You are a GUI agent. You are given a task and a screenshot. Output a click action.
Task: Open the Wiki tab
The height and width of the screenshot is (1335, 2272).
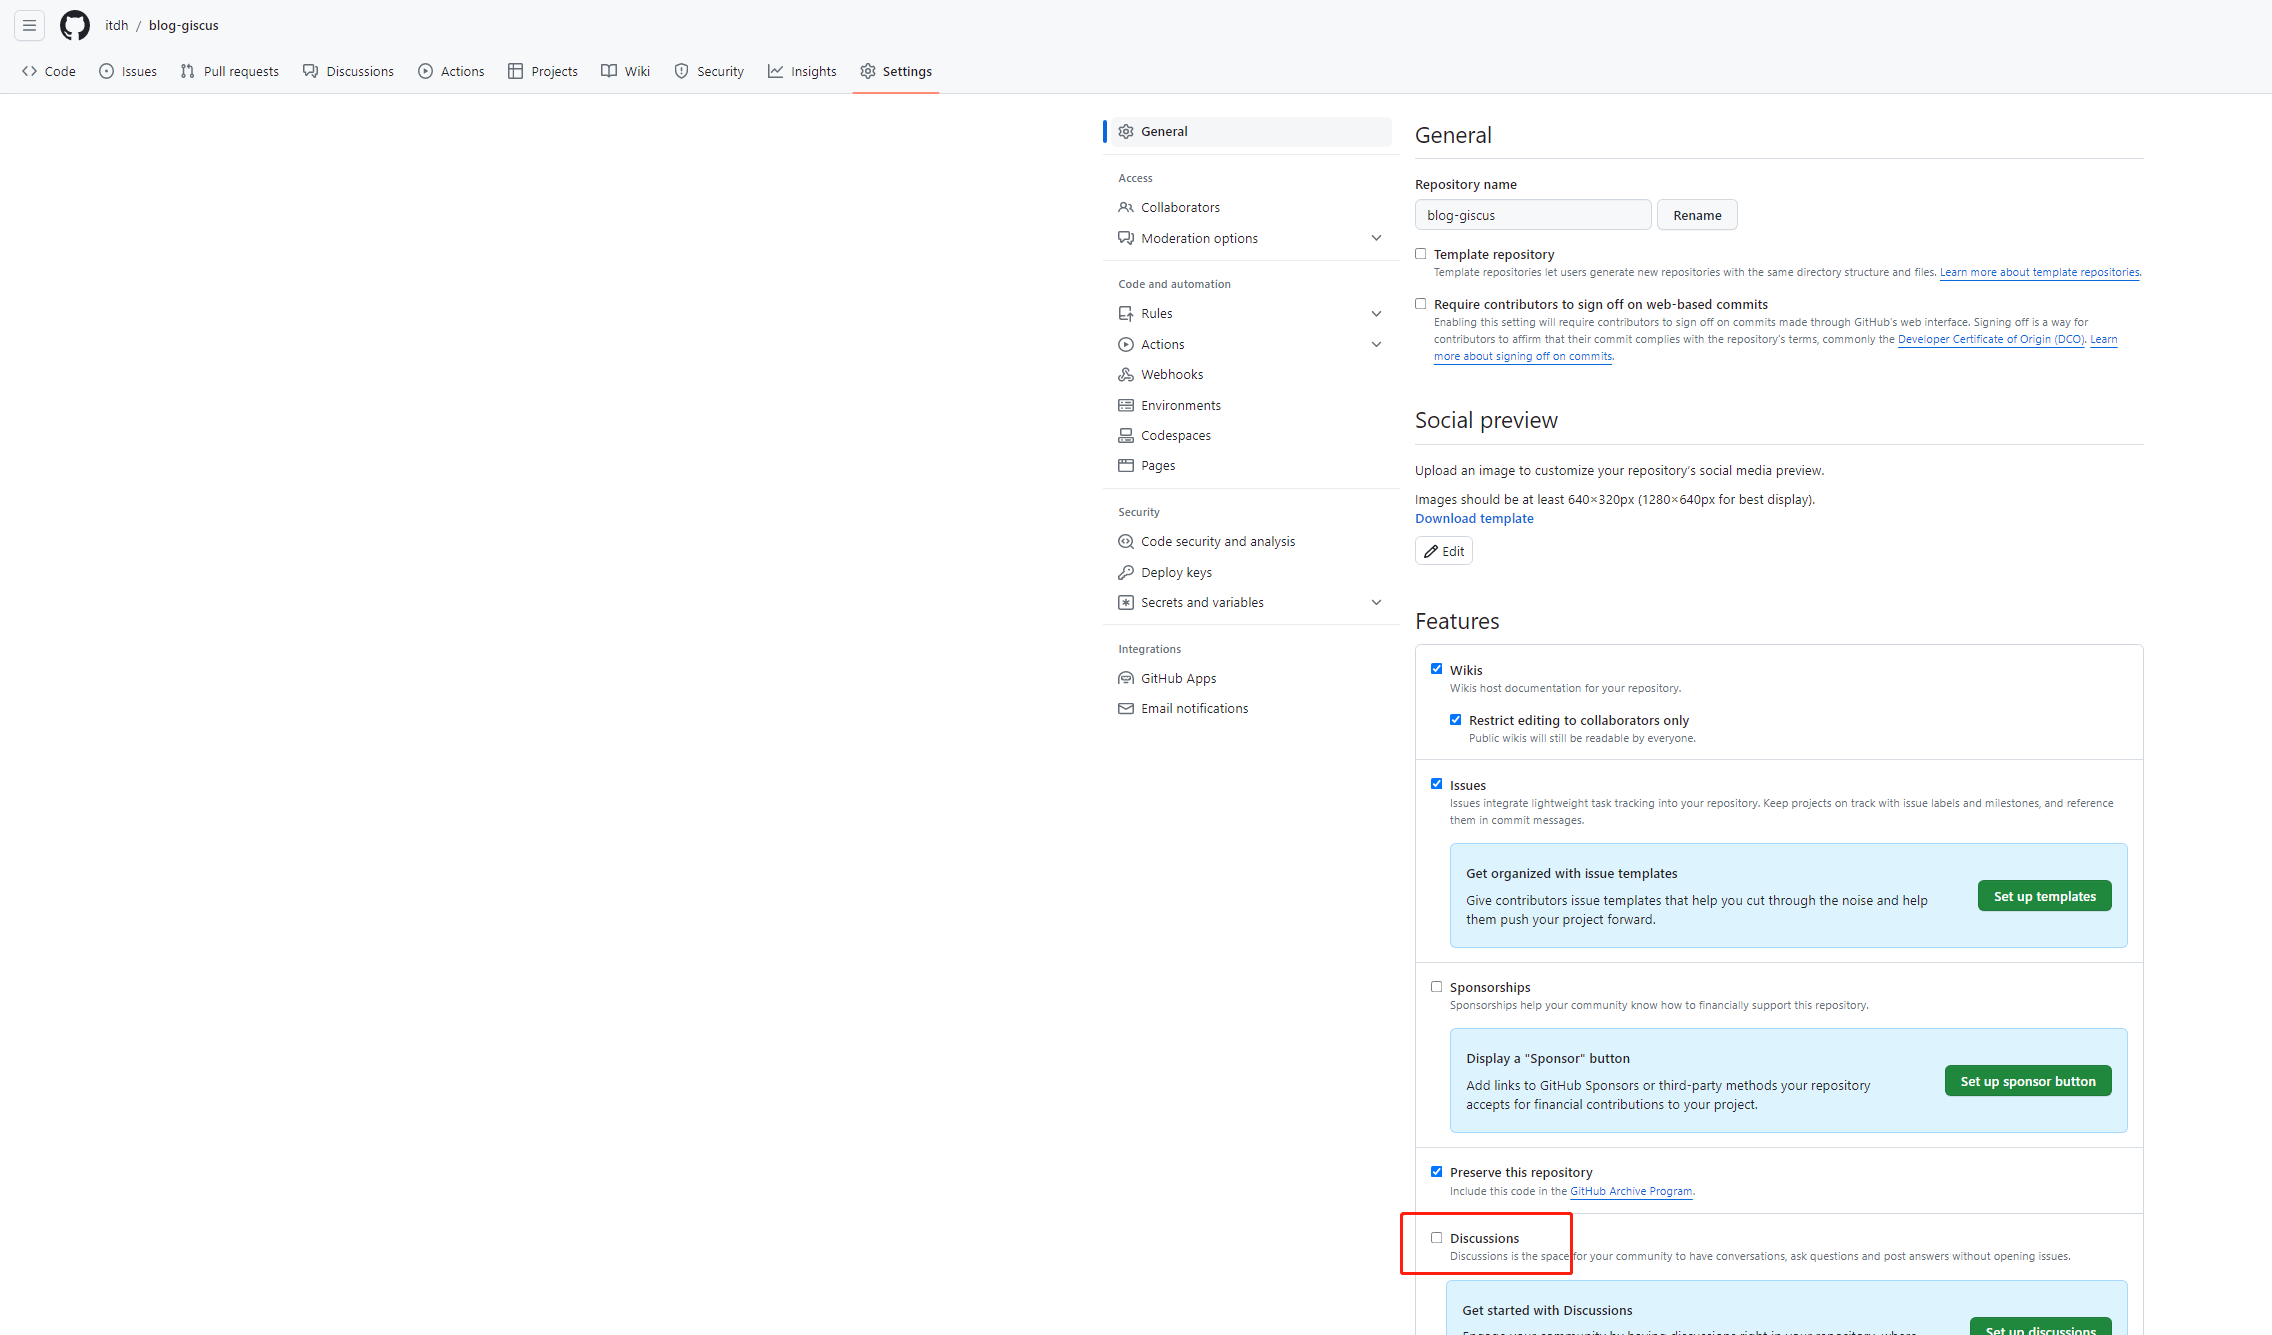coord(626,71)
